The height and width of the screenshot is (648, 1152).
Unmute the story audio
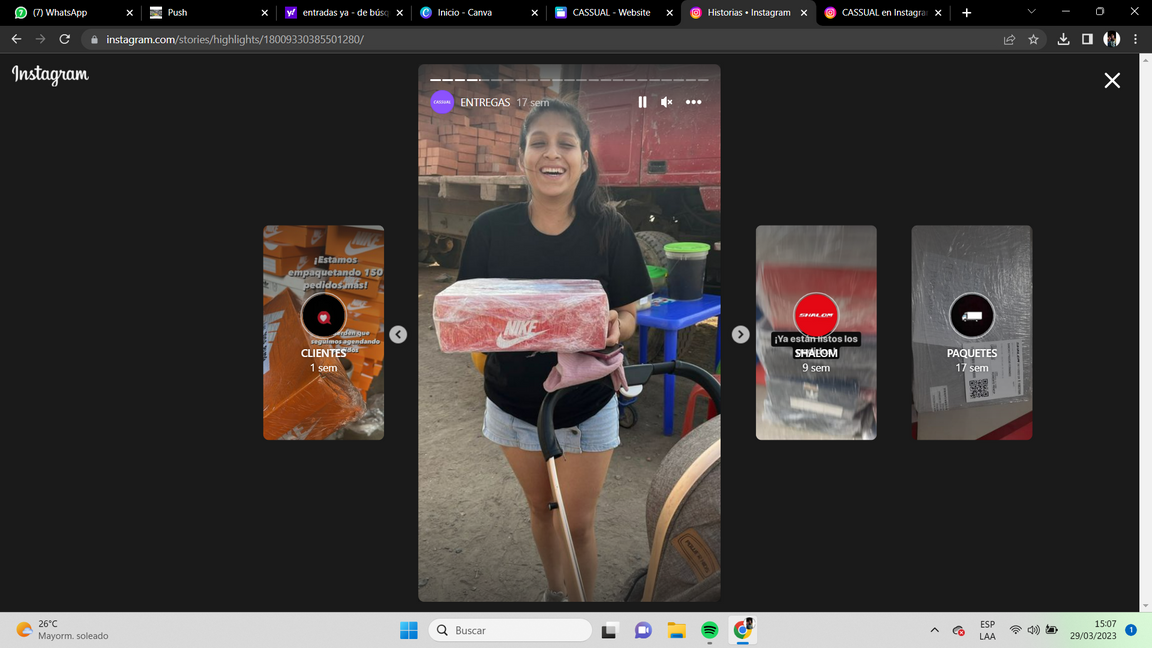coord(667,102)
